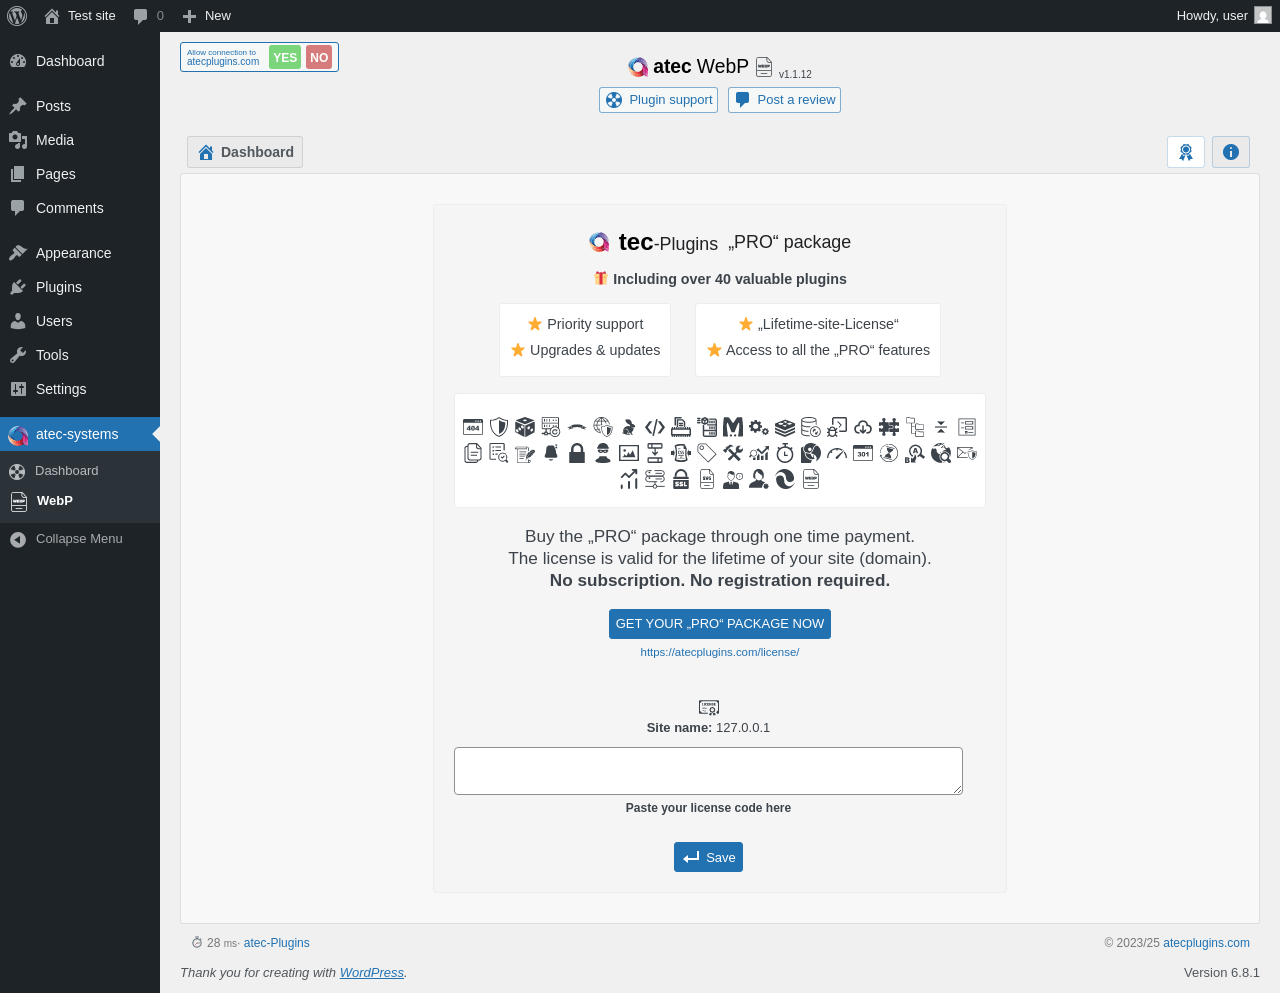1280x993 pixels.
Task: Open the WebP submenu item
Action: (x=80, y=501)
